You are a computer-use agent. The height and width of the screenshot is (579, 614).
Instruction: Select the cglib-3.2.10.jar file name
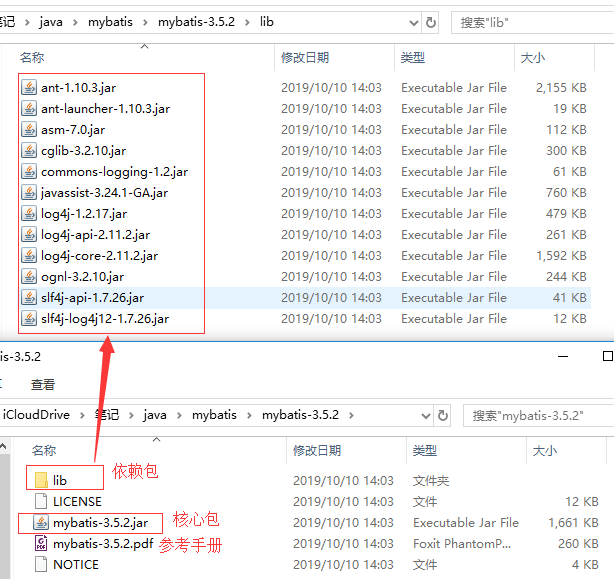click(x=84, y=151)
